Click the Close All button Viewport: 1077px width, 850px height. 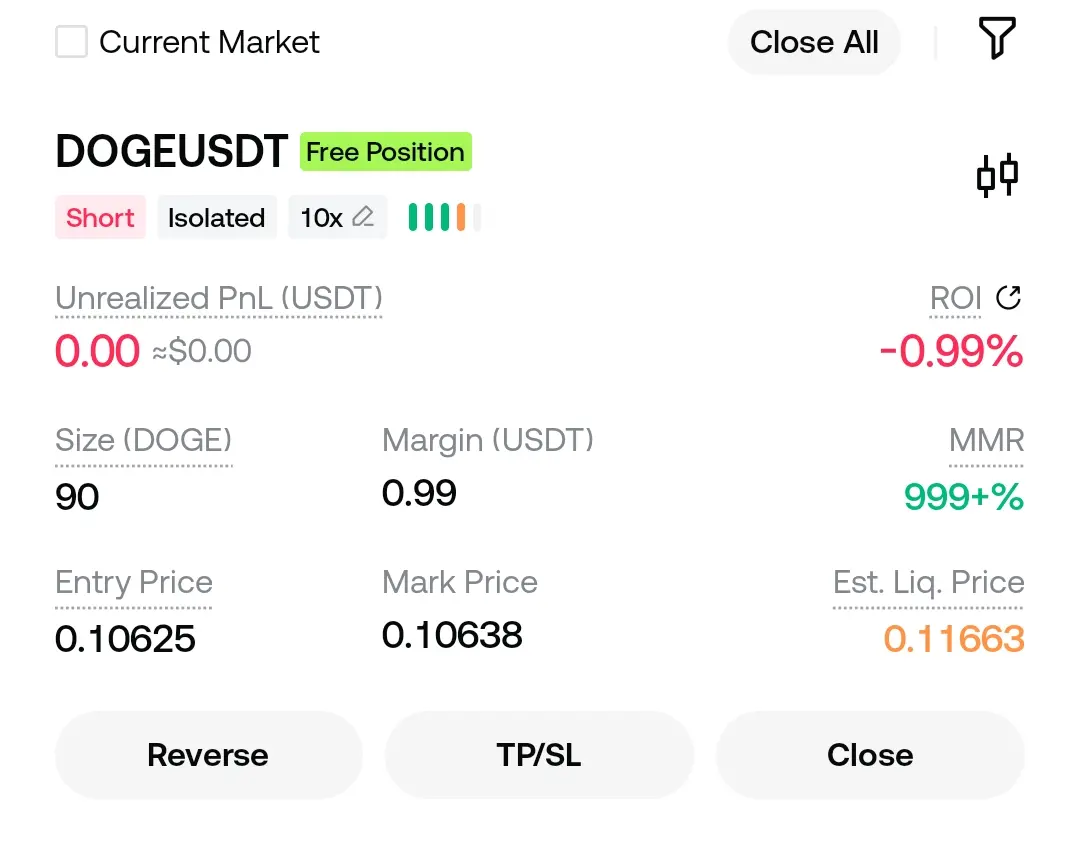[x=814, y=42]
